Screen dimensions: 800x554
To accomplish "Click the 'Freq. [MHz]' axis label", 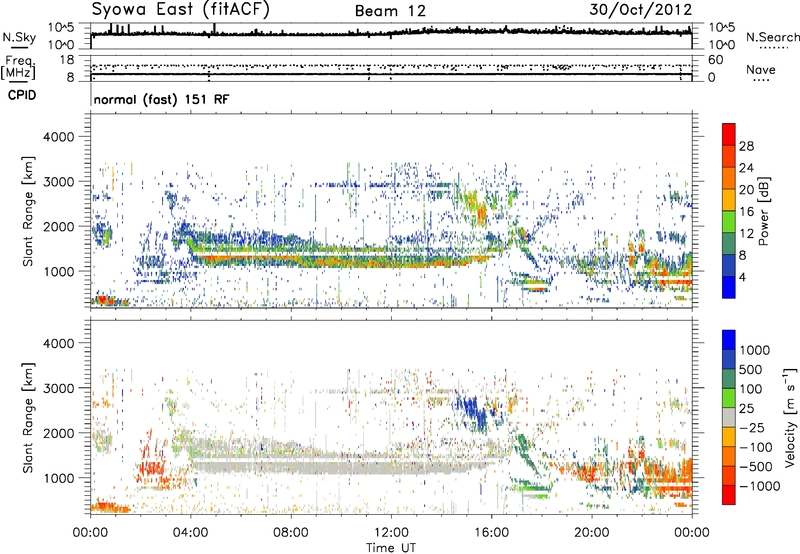I will [x=18, y=68].
